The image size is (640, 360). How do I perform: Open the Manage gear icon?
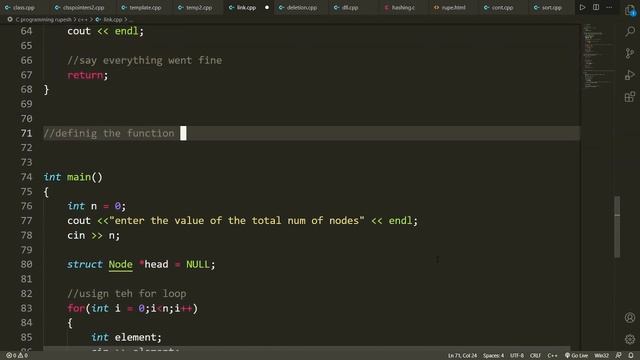click(x=630, y=339)
